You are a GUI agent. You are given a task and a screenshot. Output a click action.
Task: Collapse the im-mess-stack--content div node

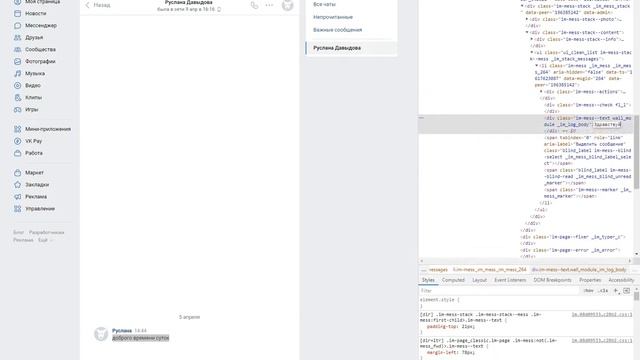coord(527,32)
